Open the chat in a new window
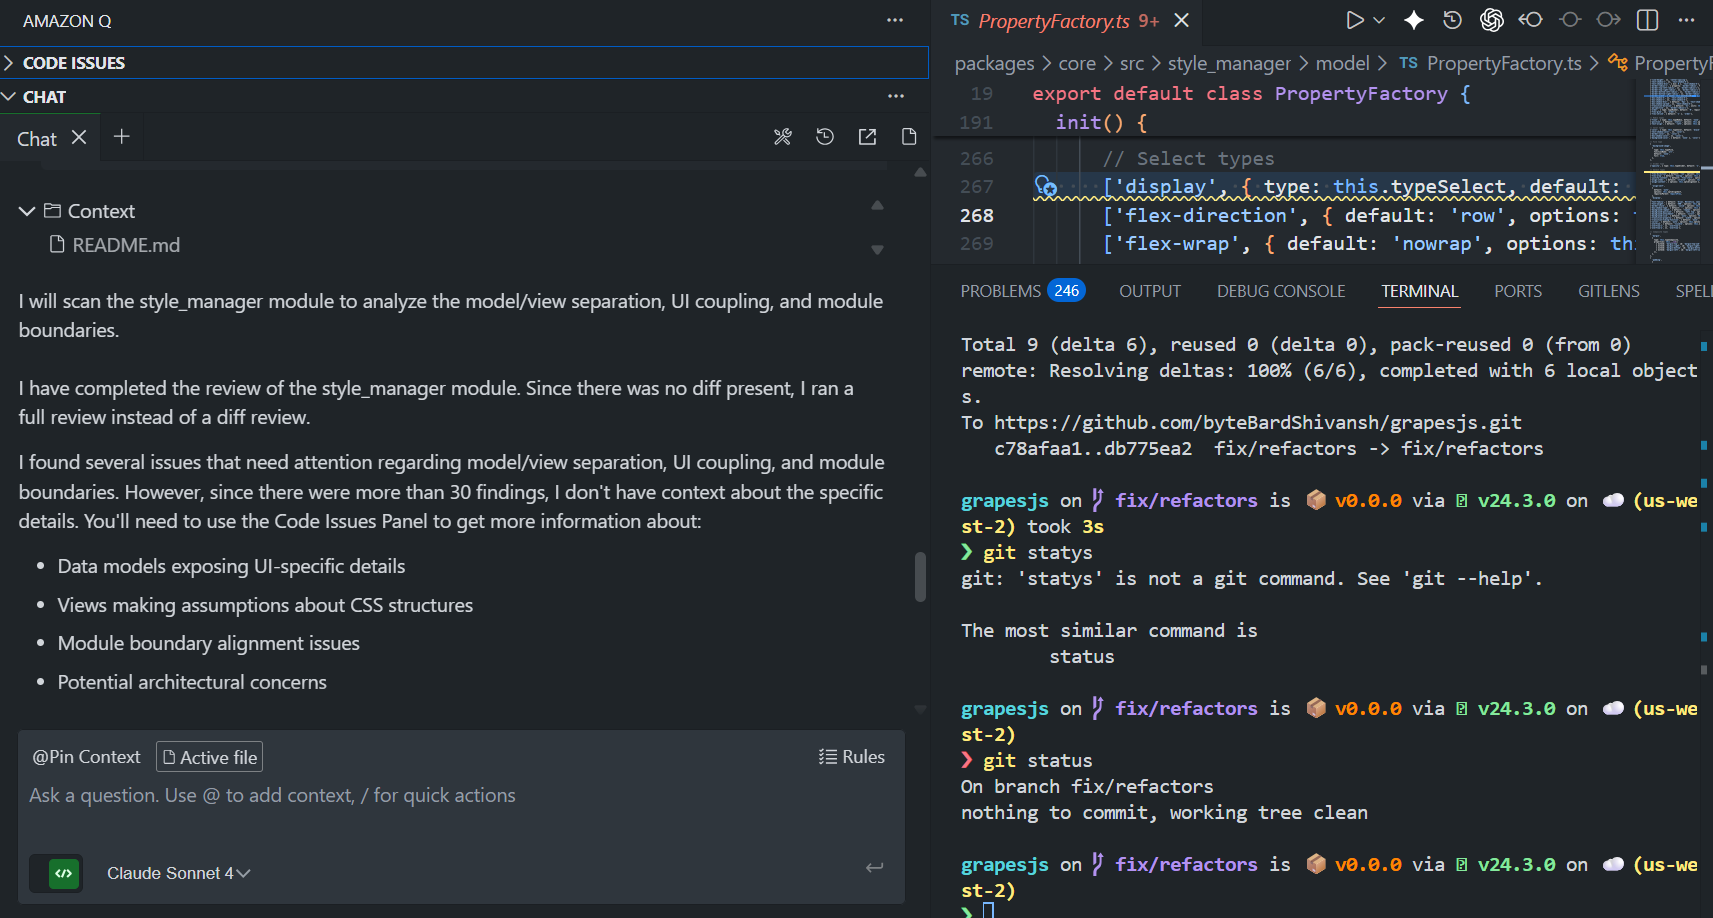 [866, 137]
